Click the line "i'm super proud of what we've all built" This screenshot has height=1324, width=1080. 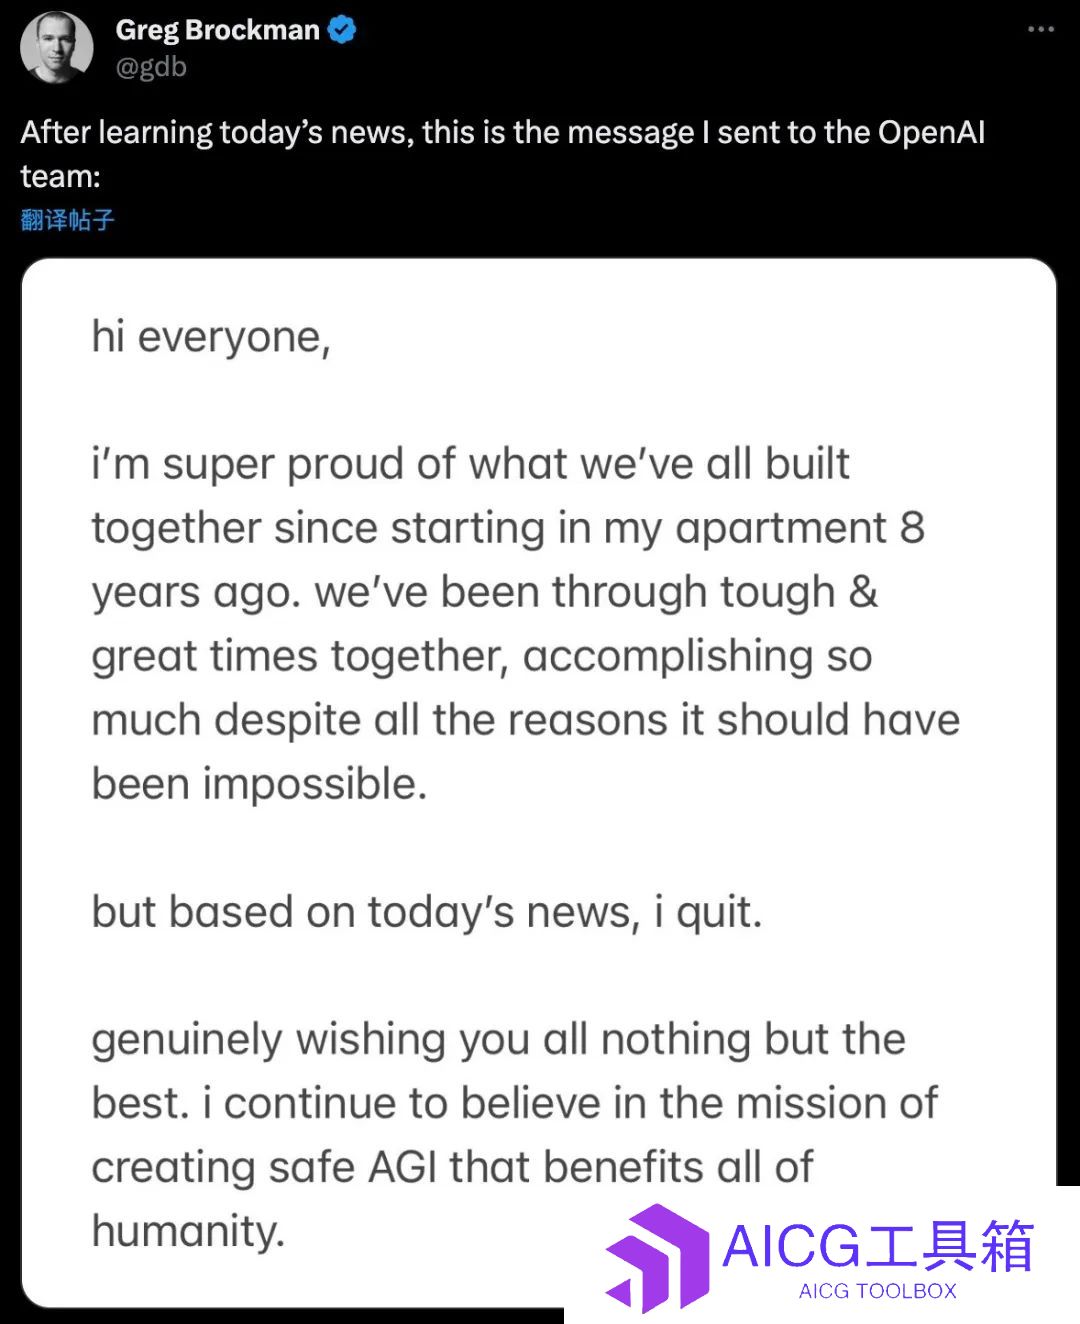(470, 464)
